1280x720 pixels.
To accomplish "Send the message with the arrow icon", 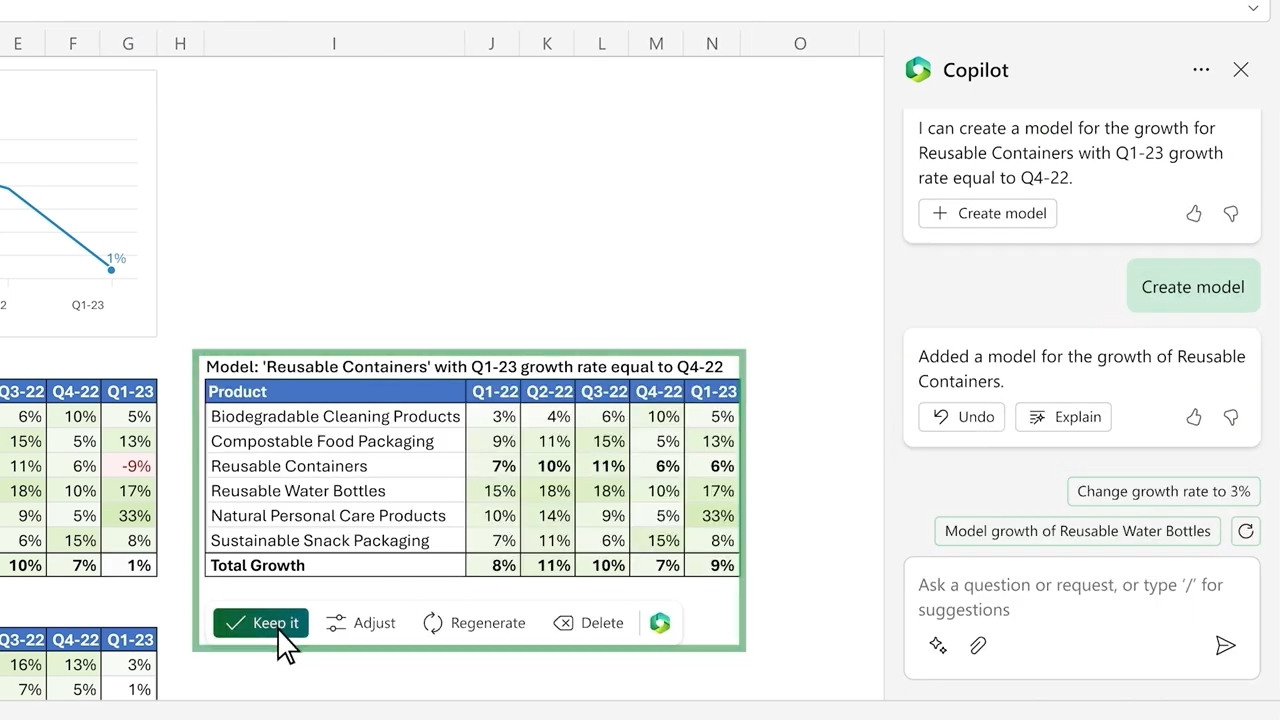I will [x=1225, y=646].
